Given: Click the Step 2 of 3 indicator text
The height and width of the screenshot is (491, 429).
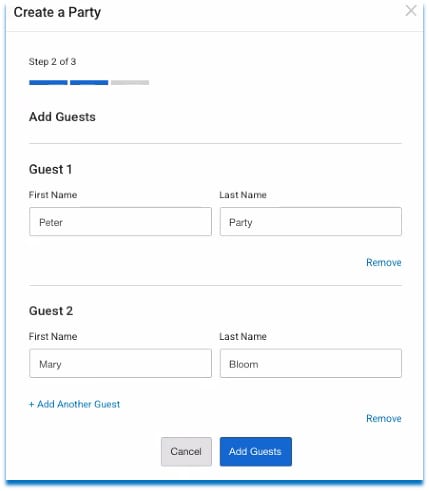Looking at the screenshot, I should point(52,62).
